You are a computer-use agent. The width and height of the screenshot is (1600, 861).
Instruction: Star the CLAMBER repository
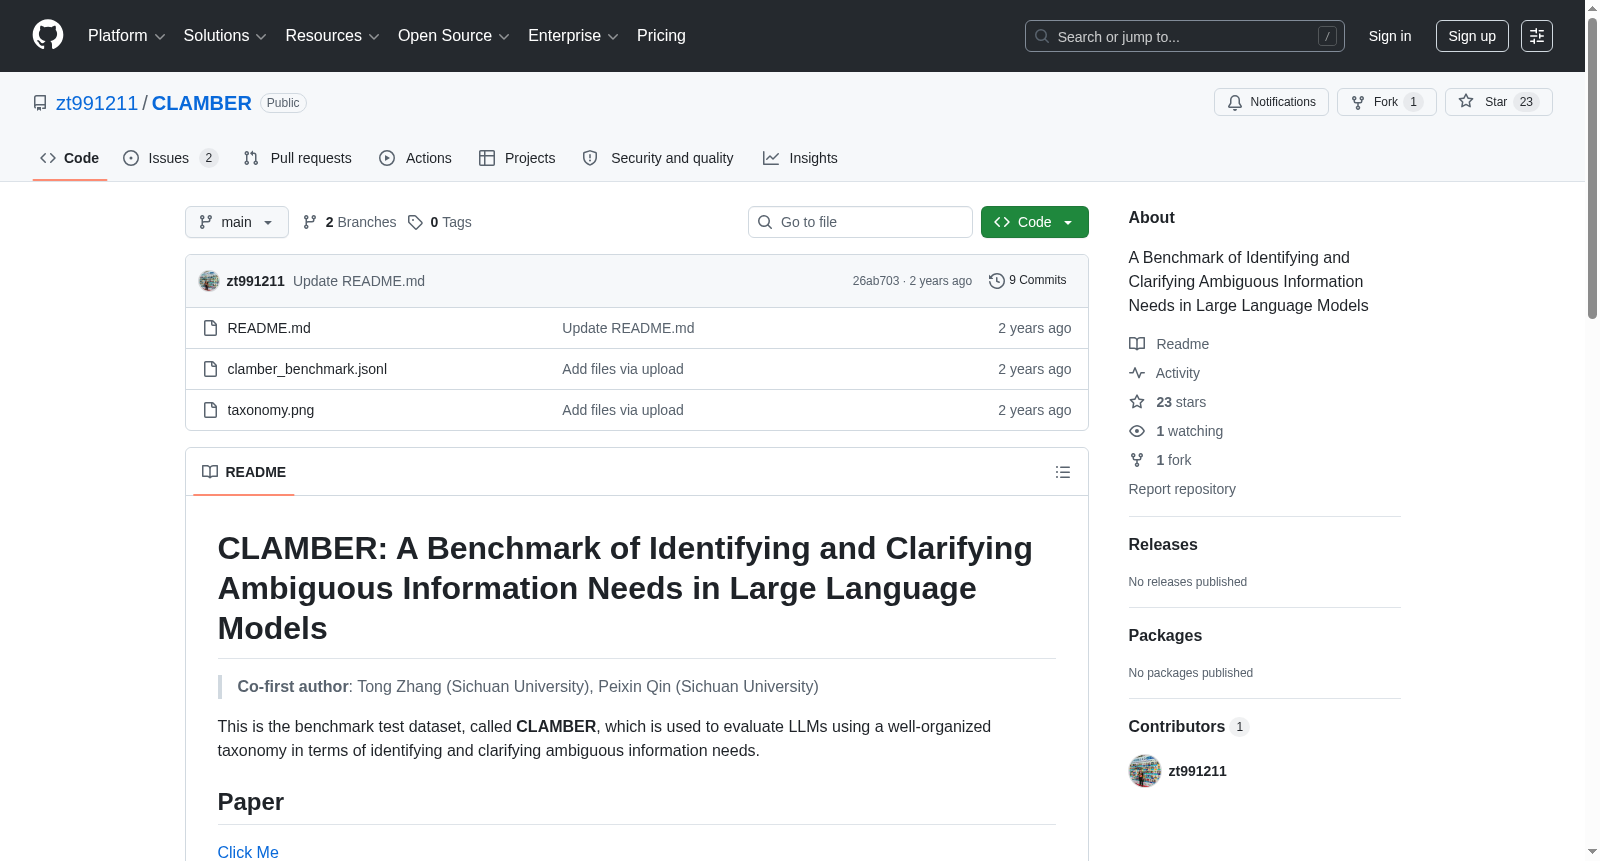(x=1498, y=102)
